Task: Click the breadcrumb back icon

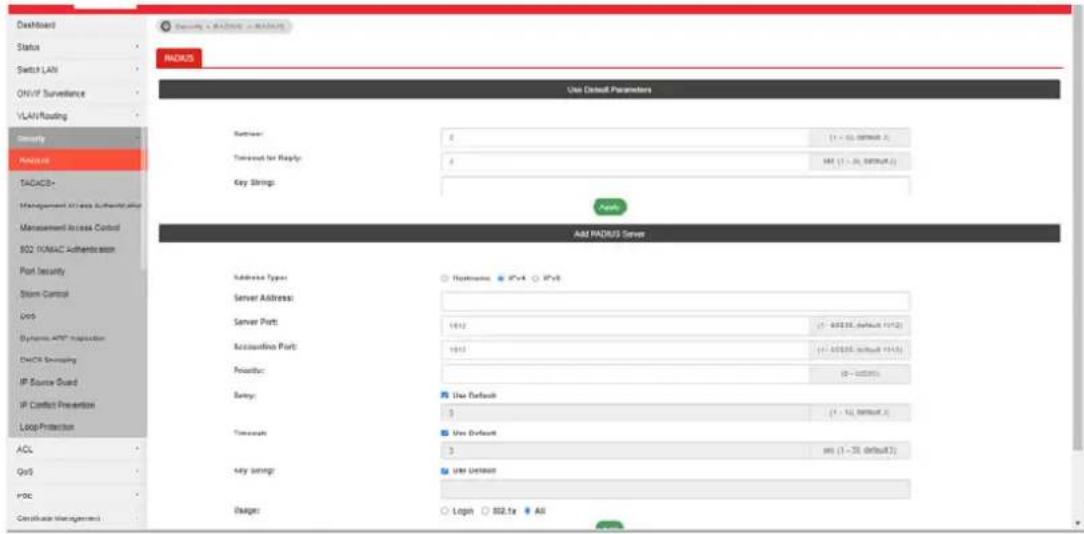Action: pyautogui.click(x=166, y=26)
